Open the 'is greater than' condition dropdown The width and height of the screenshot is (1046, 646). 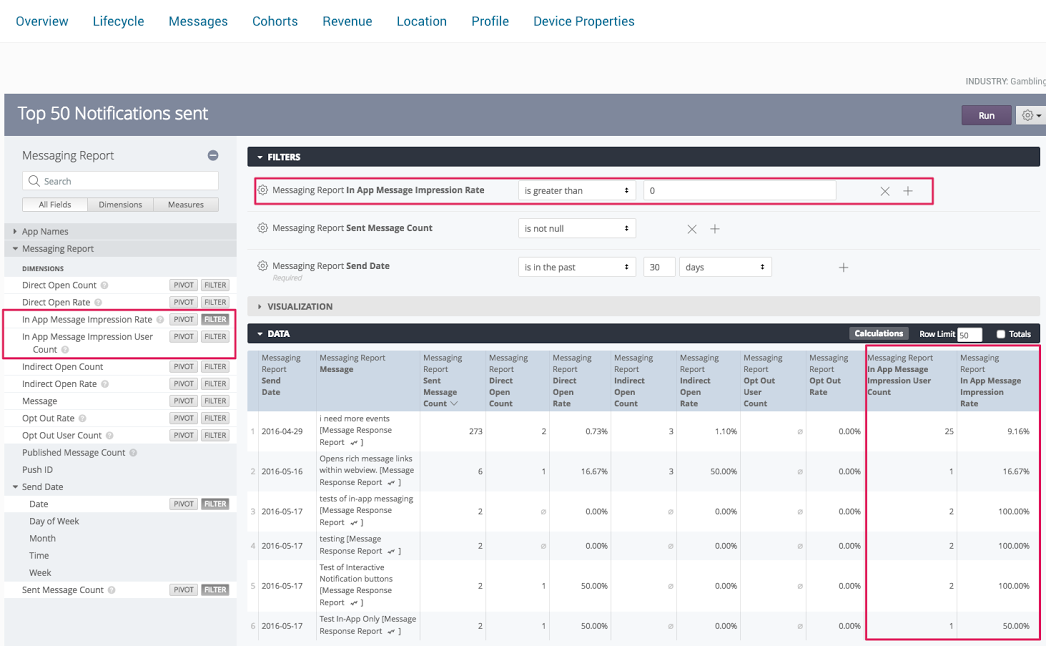tap(577, 191)
